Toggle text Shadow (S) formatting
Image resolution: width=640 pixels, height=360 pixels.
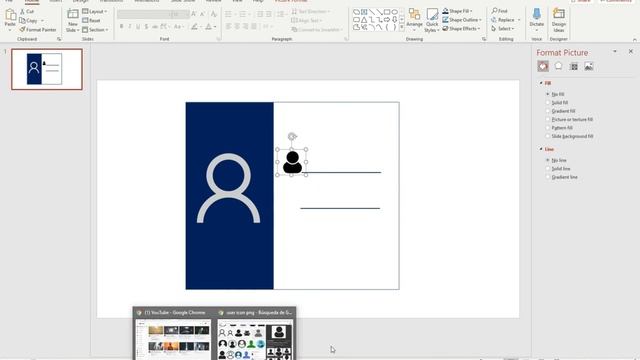click(x=146, y=27)
